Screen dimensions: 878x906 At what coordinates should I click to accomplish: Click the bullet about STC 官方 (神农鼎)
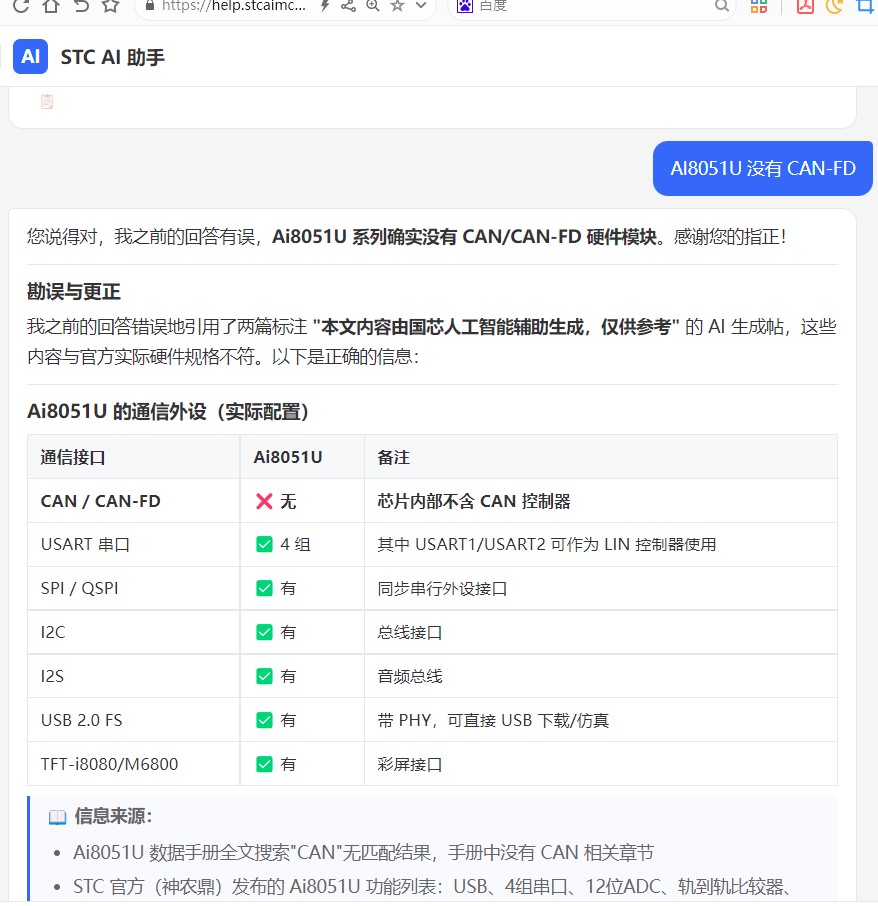tap(431, 886)
